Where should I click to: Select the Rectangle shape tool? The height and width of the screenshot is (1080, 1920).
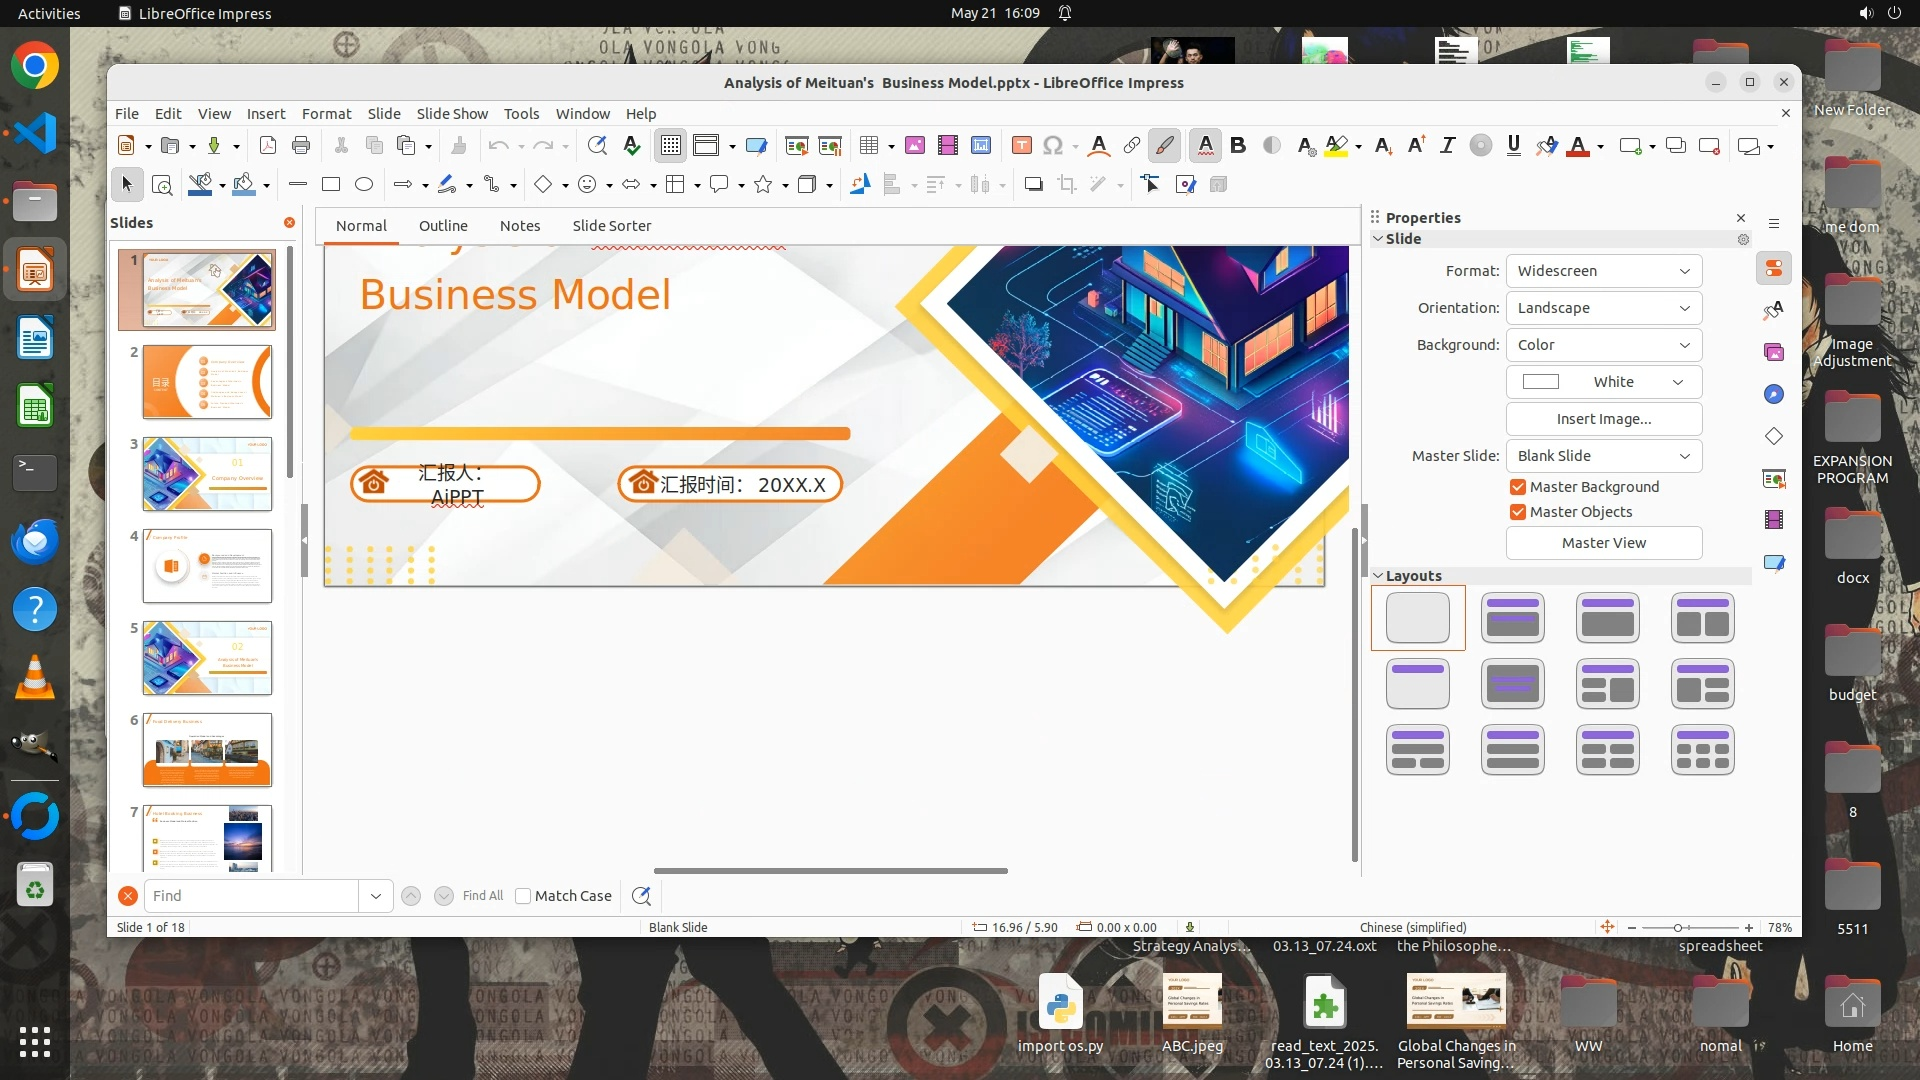pos(331,184)
